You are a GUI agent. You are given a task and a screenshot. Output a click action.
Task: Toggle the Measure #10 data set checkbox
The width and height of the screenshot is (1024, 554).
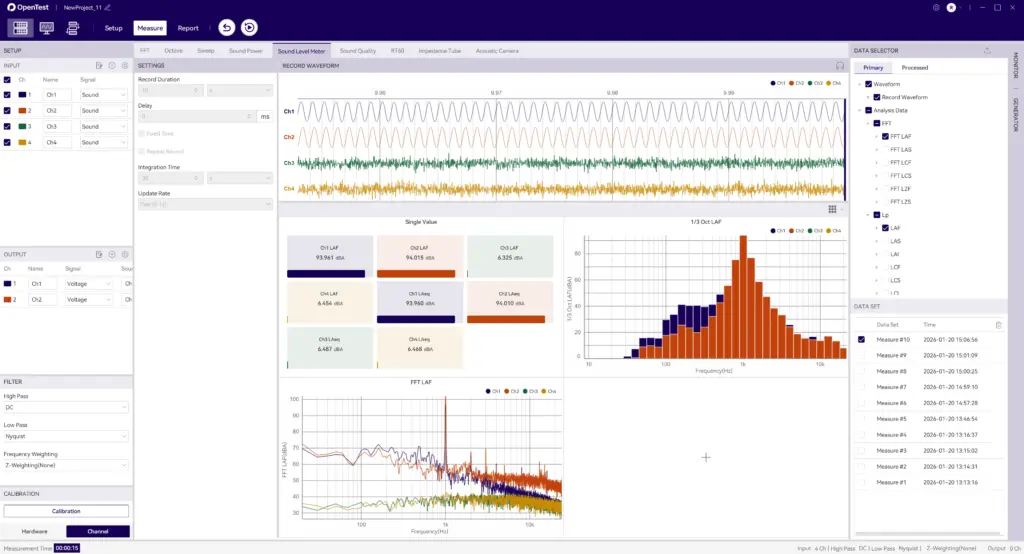coord(862,340)
